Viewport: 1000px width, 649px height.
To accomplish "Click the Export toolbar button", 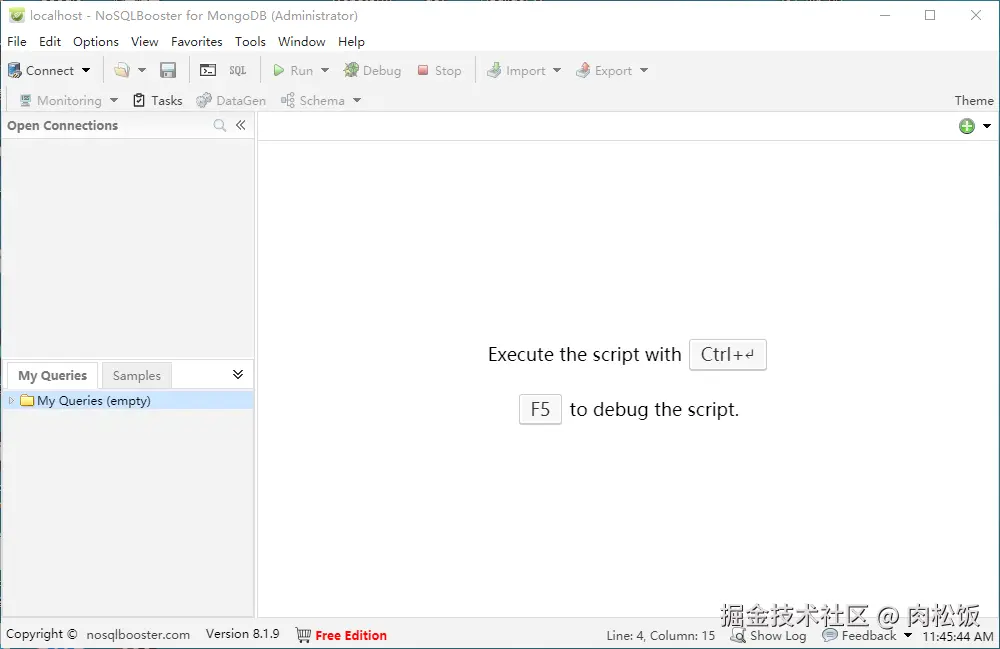I will (x=604, y=71).
